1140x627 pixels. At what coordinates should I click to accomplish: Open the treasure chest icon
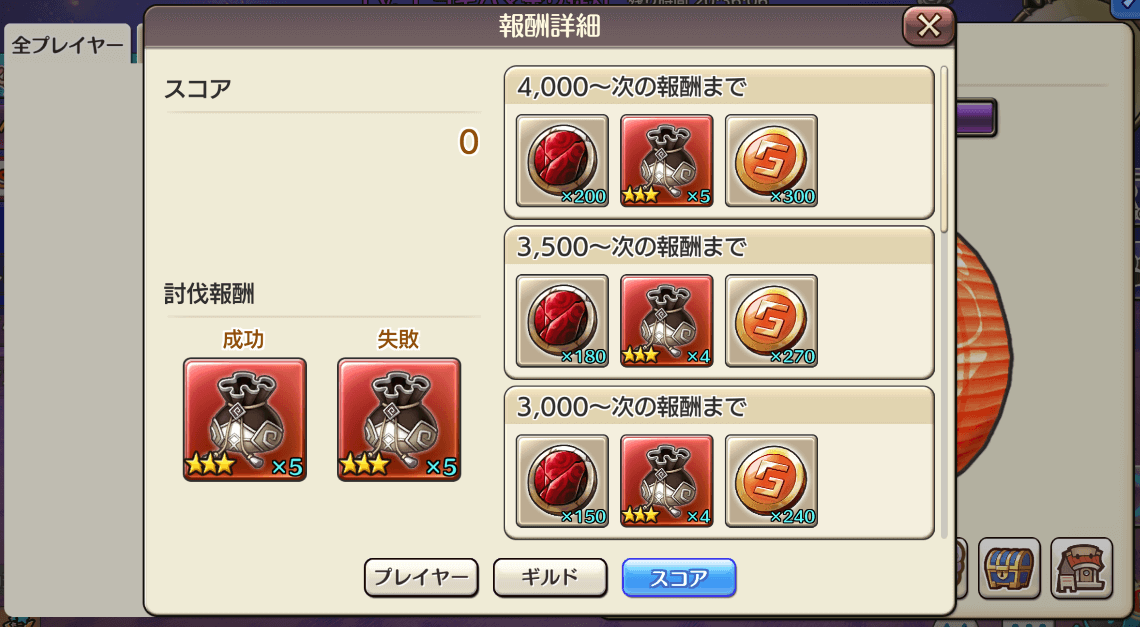click(x=1009, y=568)
